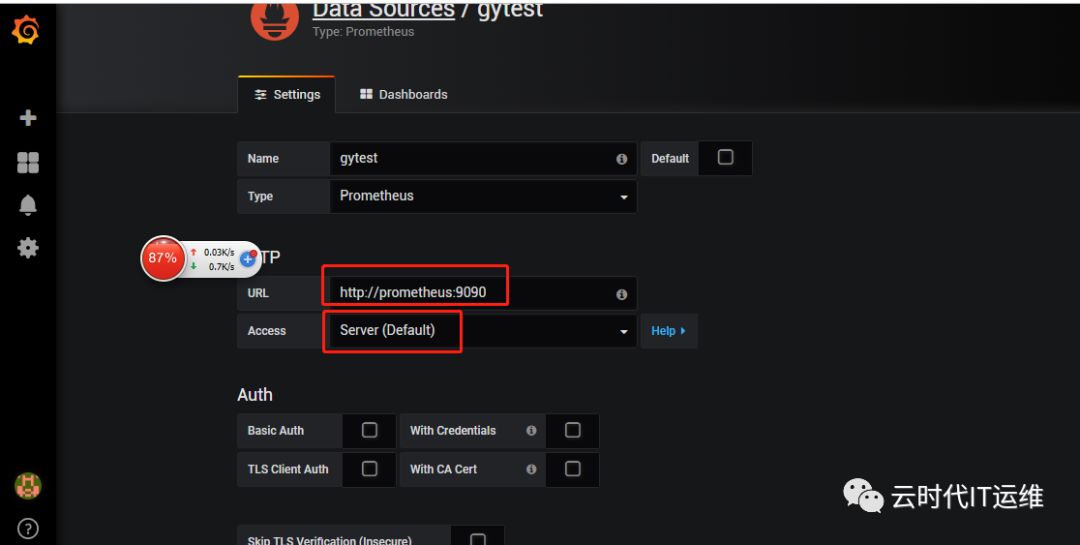
Task: Open the Grafana home logo
Action: point(25,30)
